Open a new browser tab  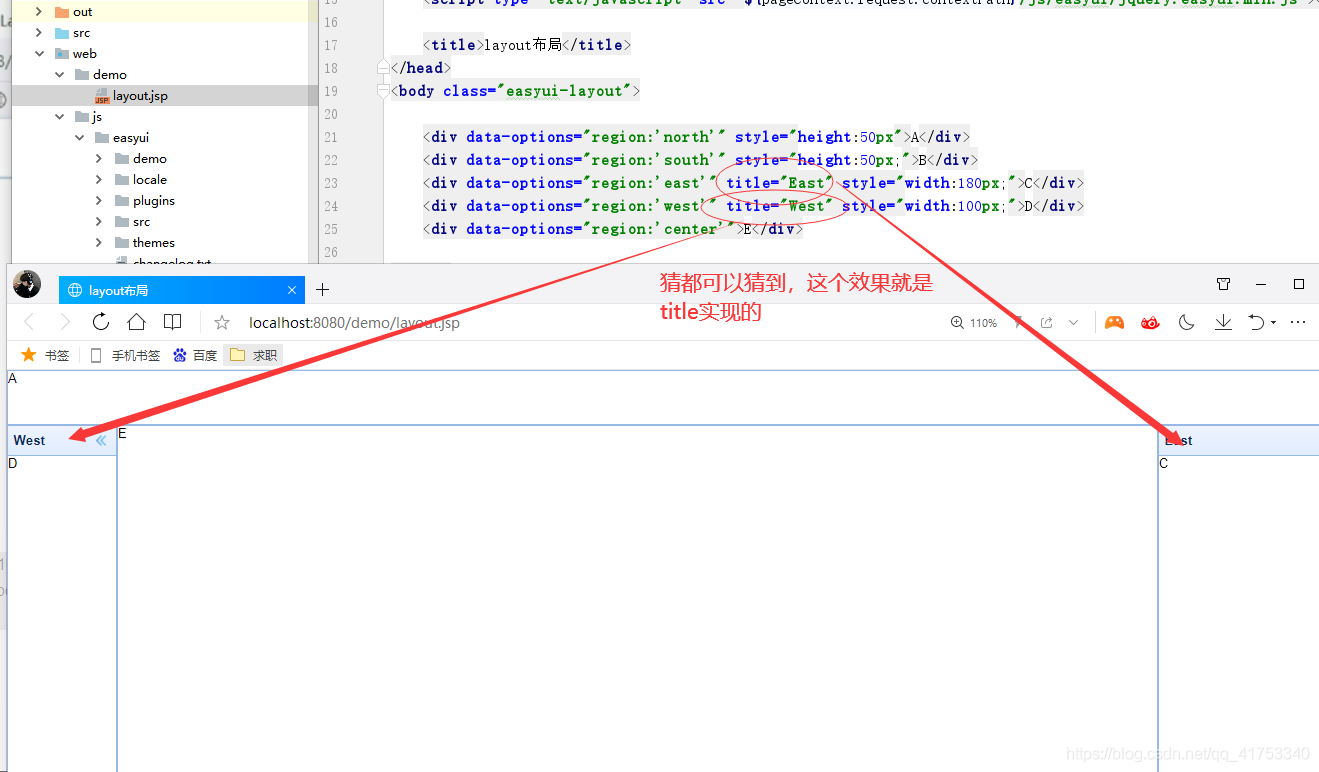pyautogui.click(x=322, y=290)
